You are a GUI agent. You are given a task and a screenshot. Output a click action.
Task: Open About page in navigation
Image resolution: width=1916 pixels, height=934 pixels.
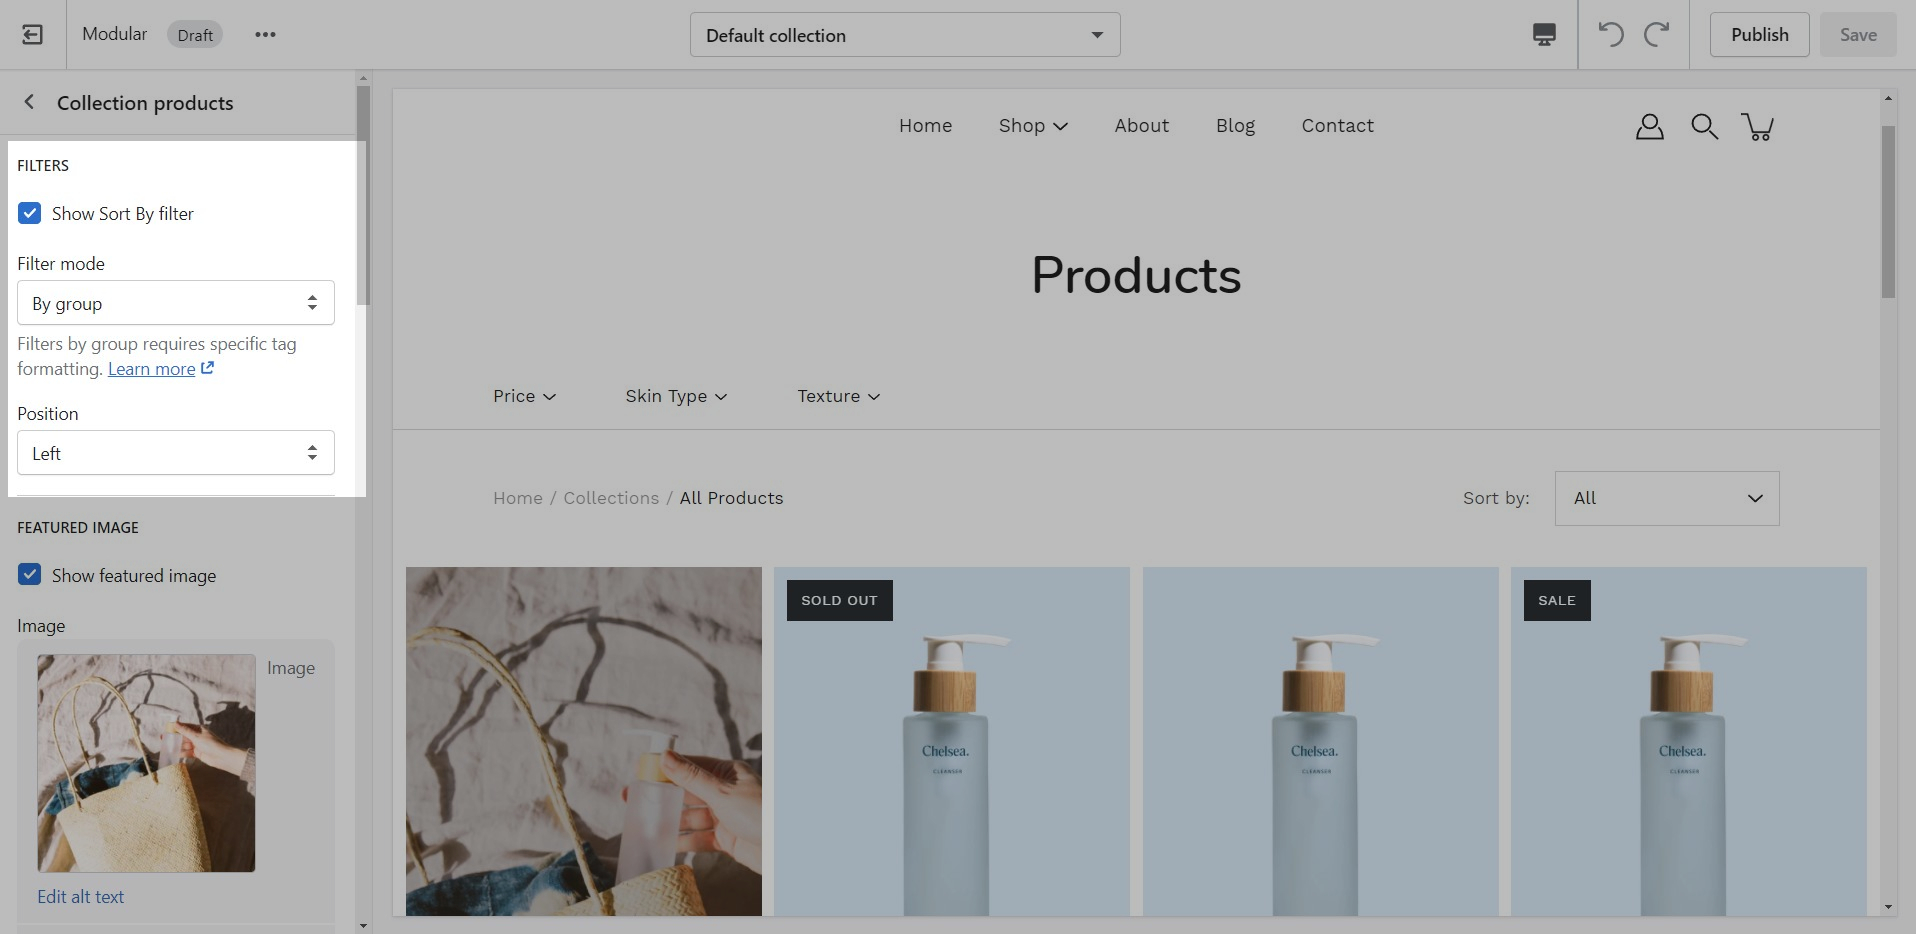1141,125
